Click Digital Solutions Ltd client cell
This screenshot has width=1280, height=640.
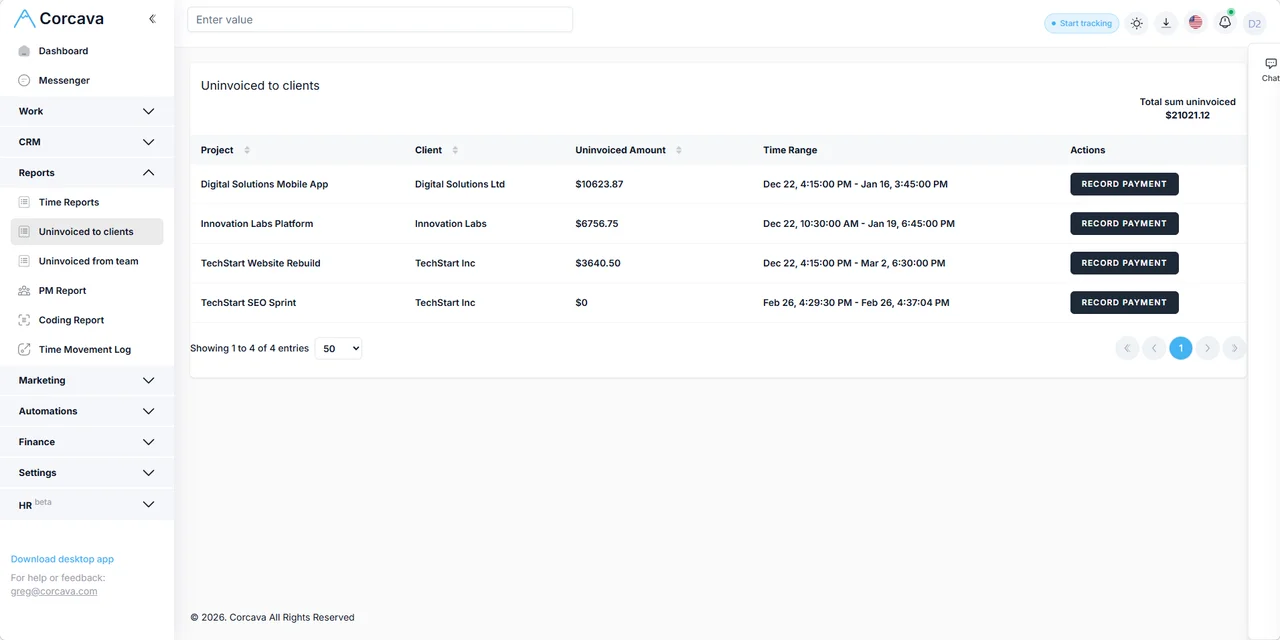point(460,184)
